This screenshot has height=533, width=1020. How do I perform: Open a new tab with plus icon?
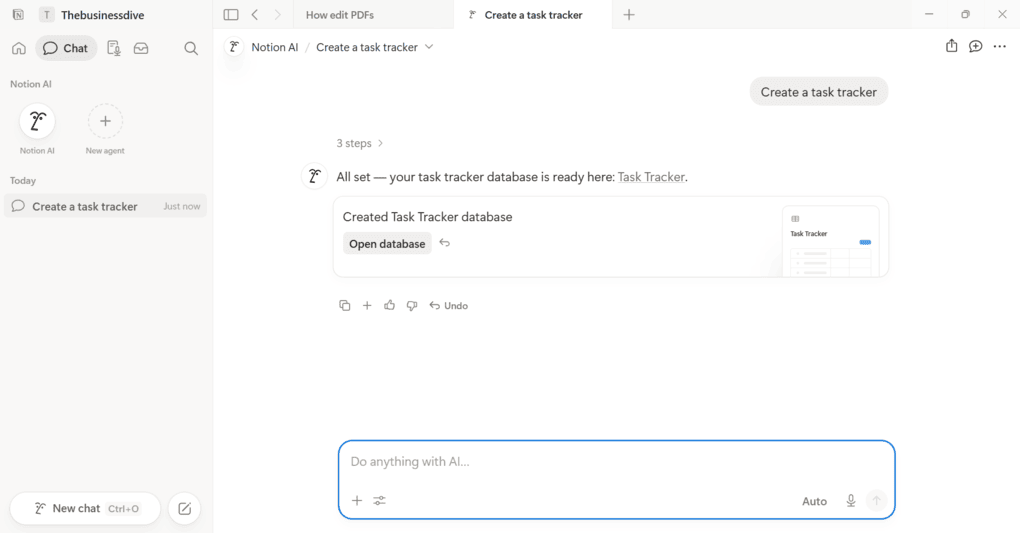629,14
